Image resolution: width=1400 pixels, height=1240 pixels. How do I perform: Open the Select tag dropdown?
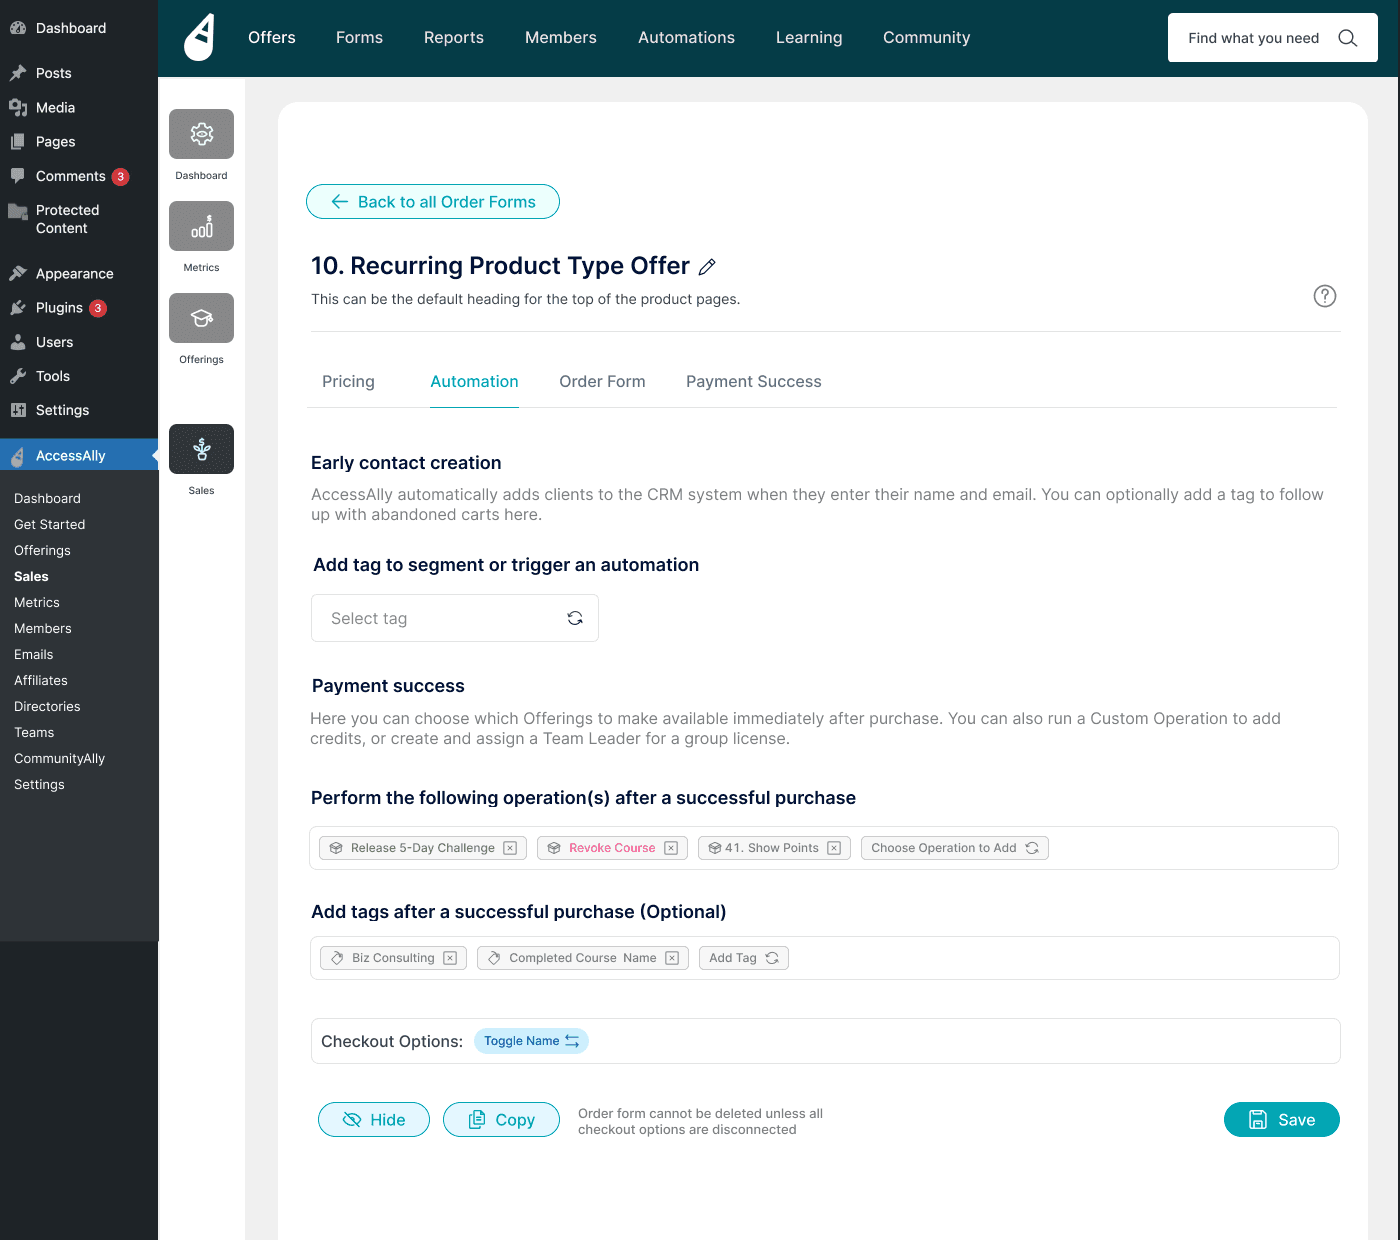(454, 618)
